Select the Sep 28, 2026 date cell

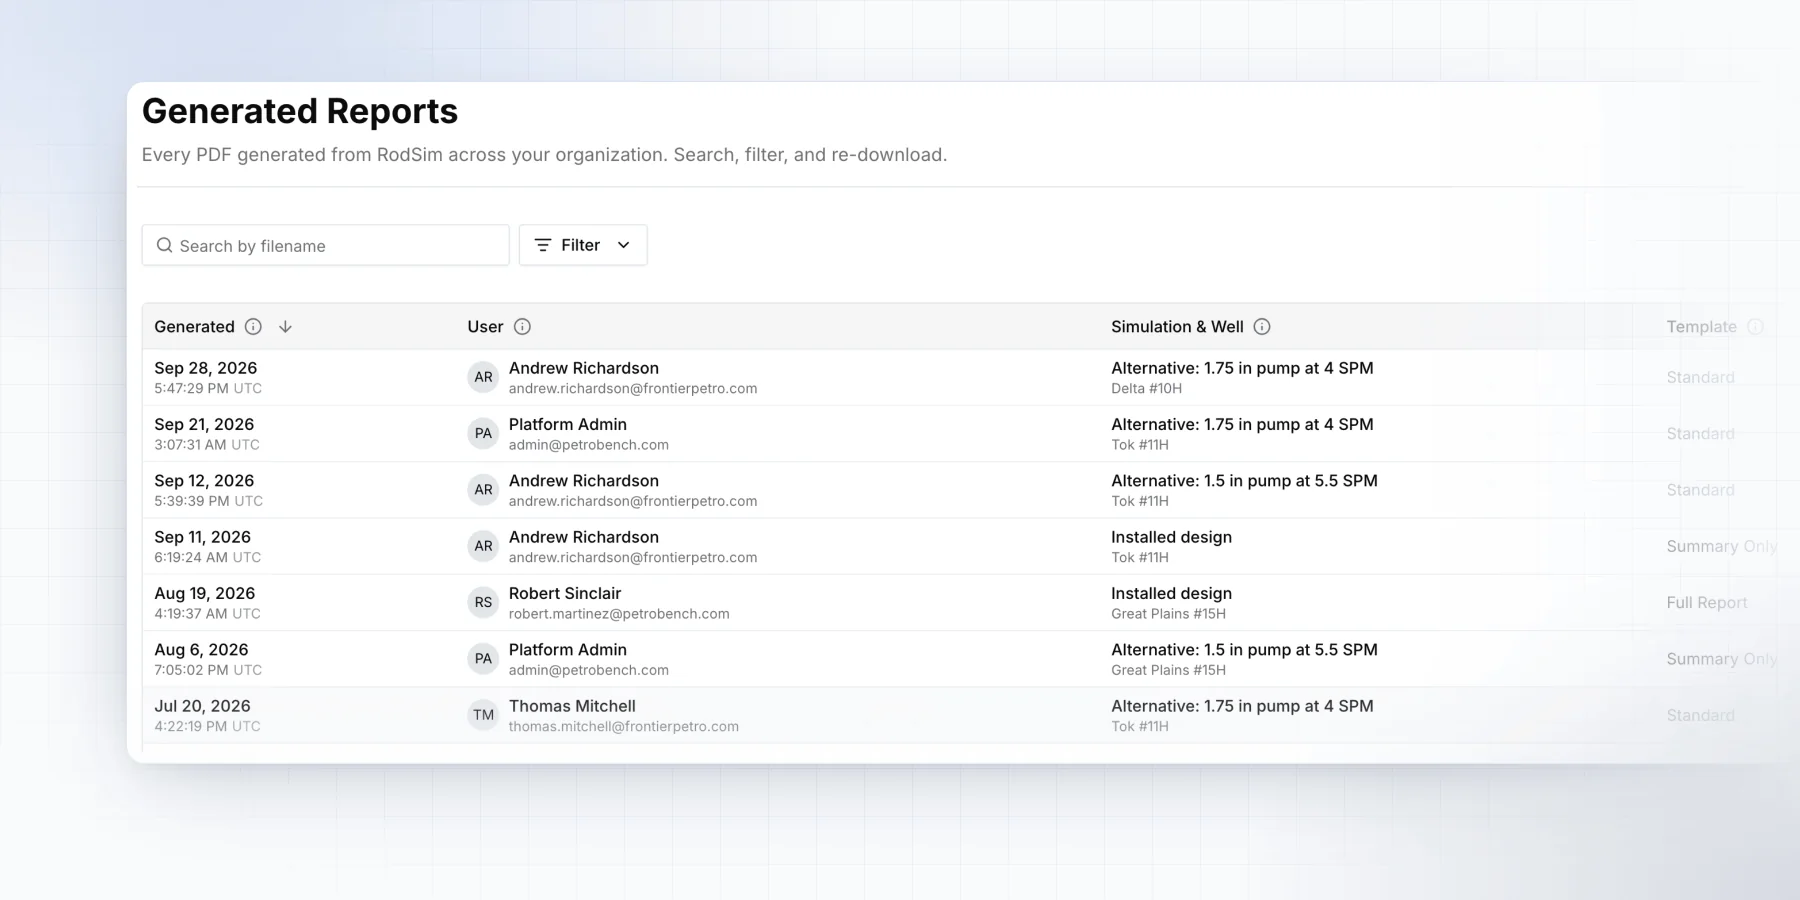pyautogui.click(x=205, y=368)
